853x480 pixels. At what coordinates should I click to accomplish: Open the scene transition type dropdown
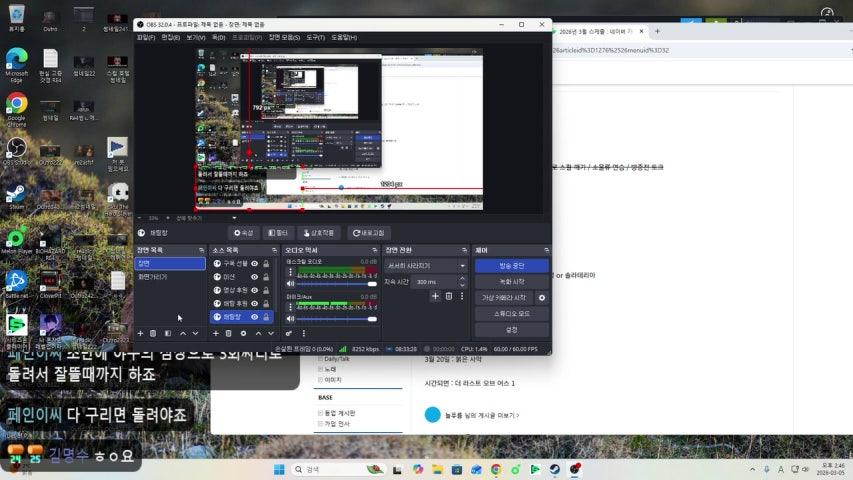[426, 266]
